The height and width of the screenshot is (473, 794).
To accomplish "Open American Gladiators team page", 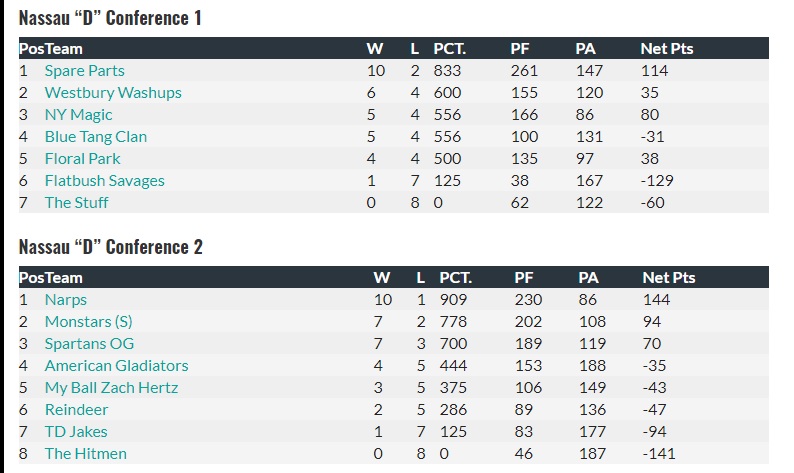I will click(116, 366).
